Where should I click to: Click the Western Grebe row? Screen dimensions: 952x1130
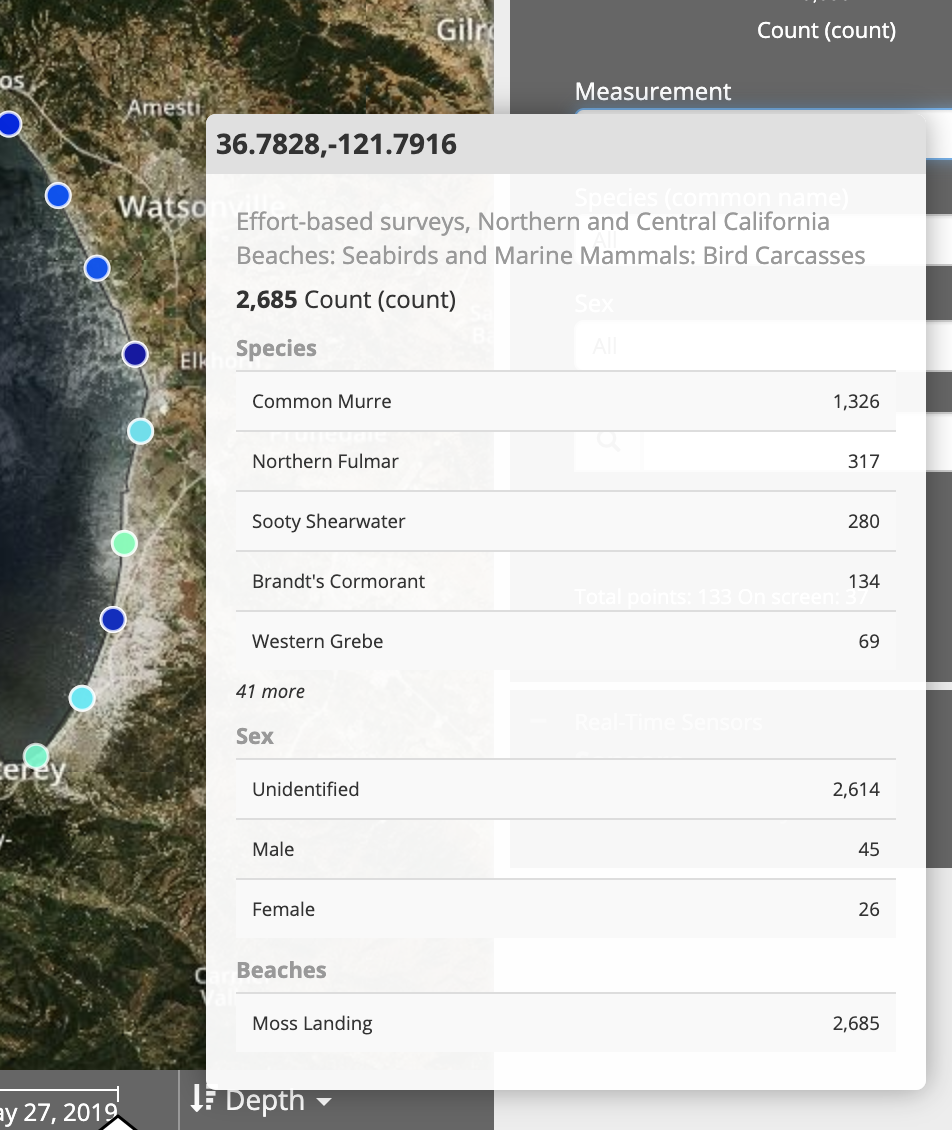point(566,641)
